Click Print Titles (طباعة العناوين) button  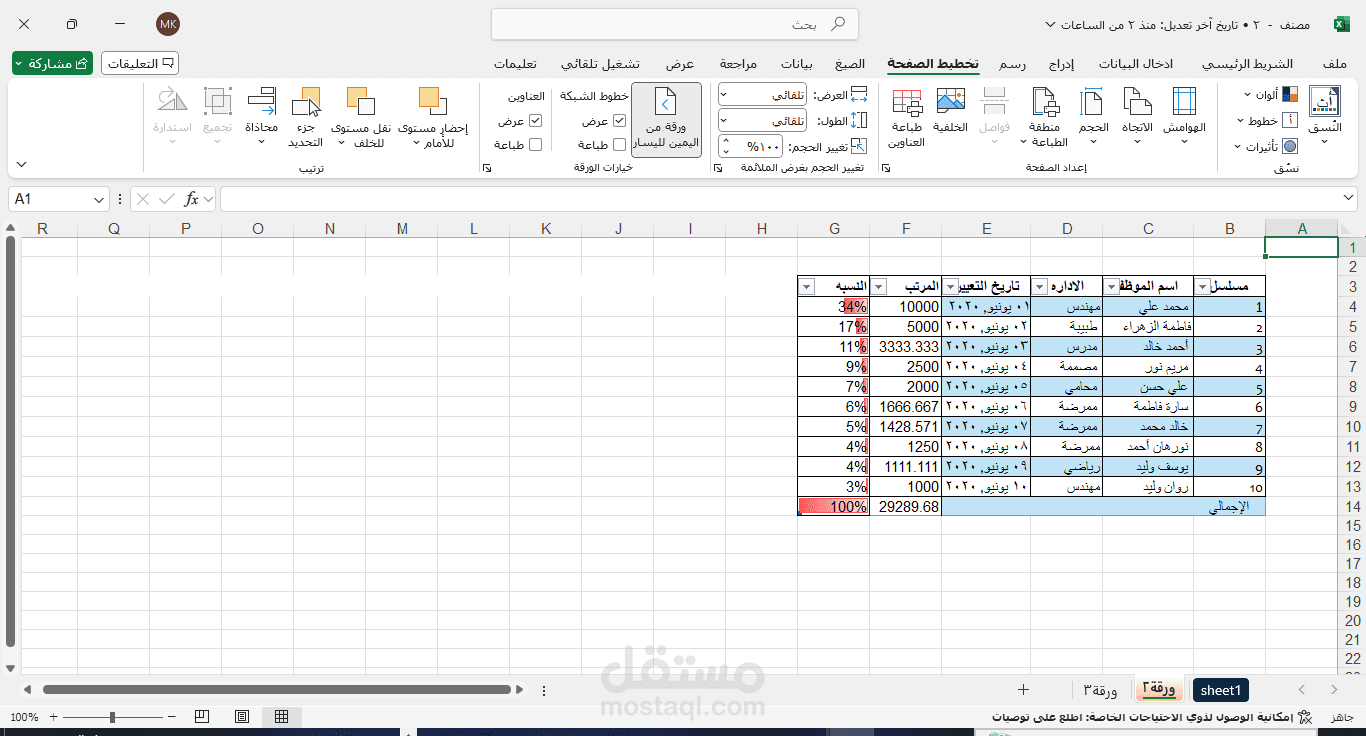pyautogui.click(x=906, y=118)
